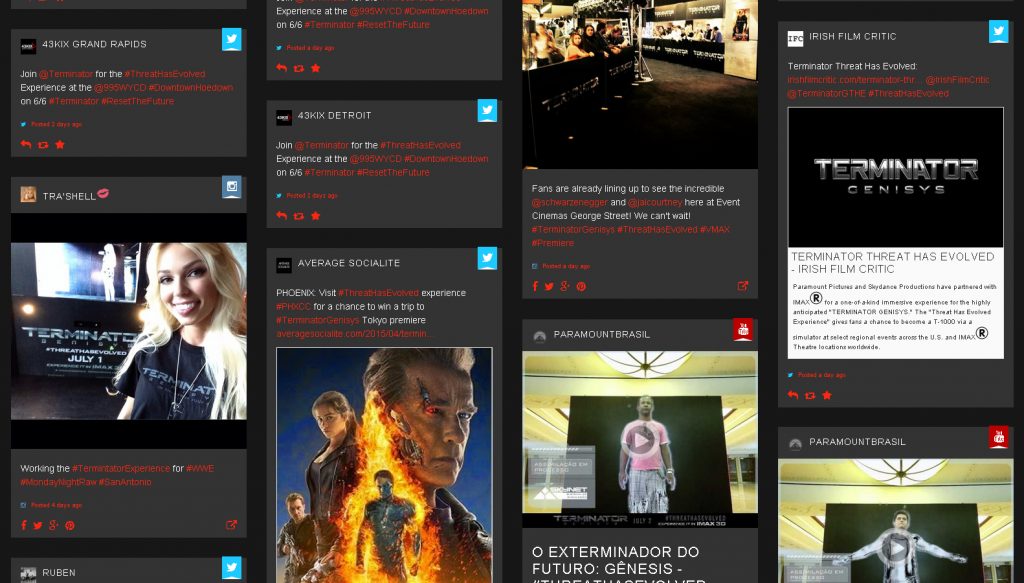Open the @TerminatorGTHE mention
1024x583 pixels.
[x=826, y=93]
